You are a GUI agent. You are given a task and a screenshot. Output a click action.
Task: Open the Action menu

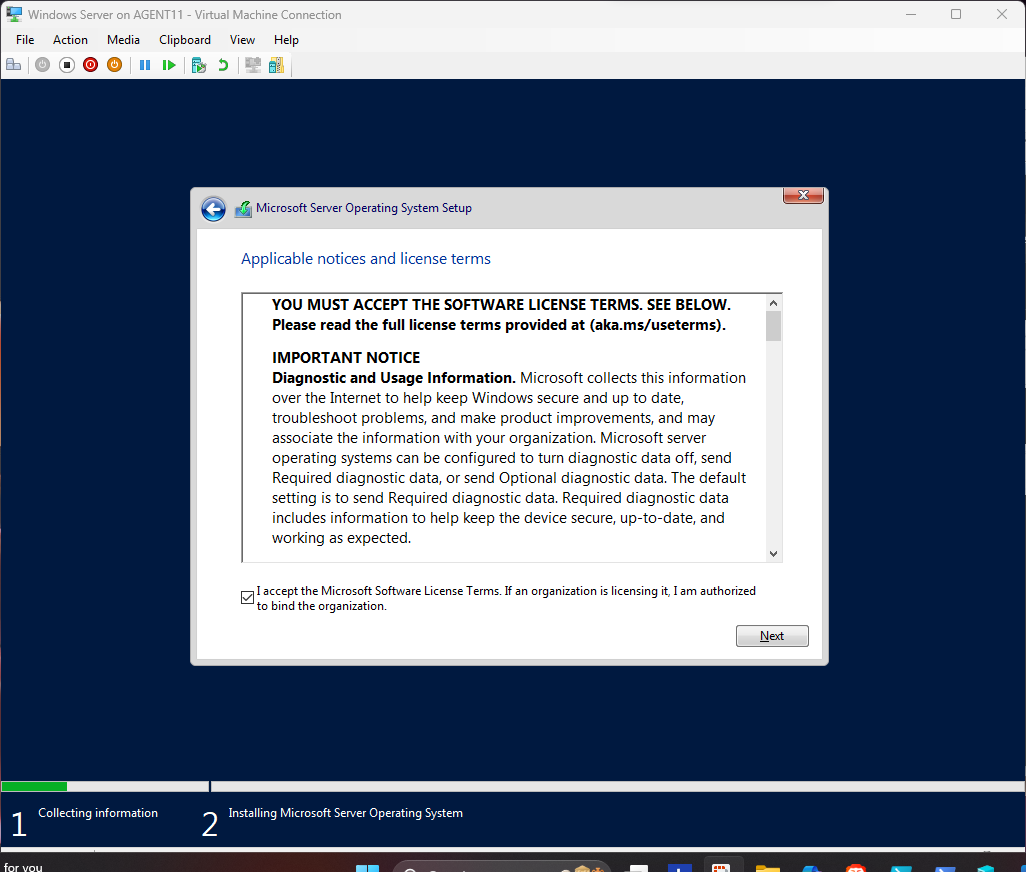(x=70, y=40)
